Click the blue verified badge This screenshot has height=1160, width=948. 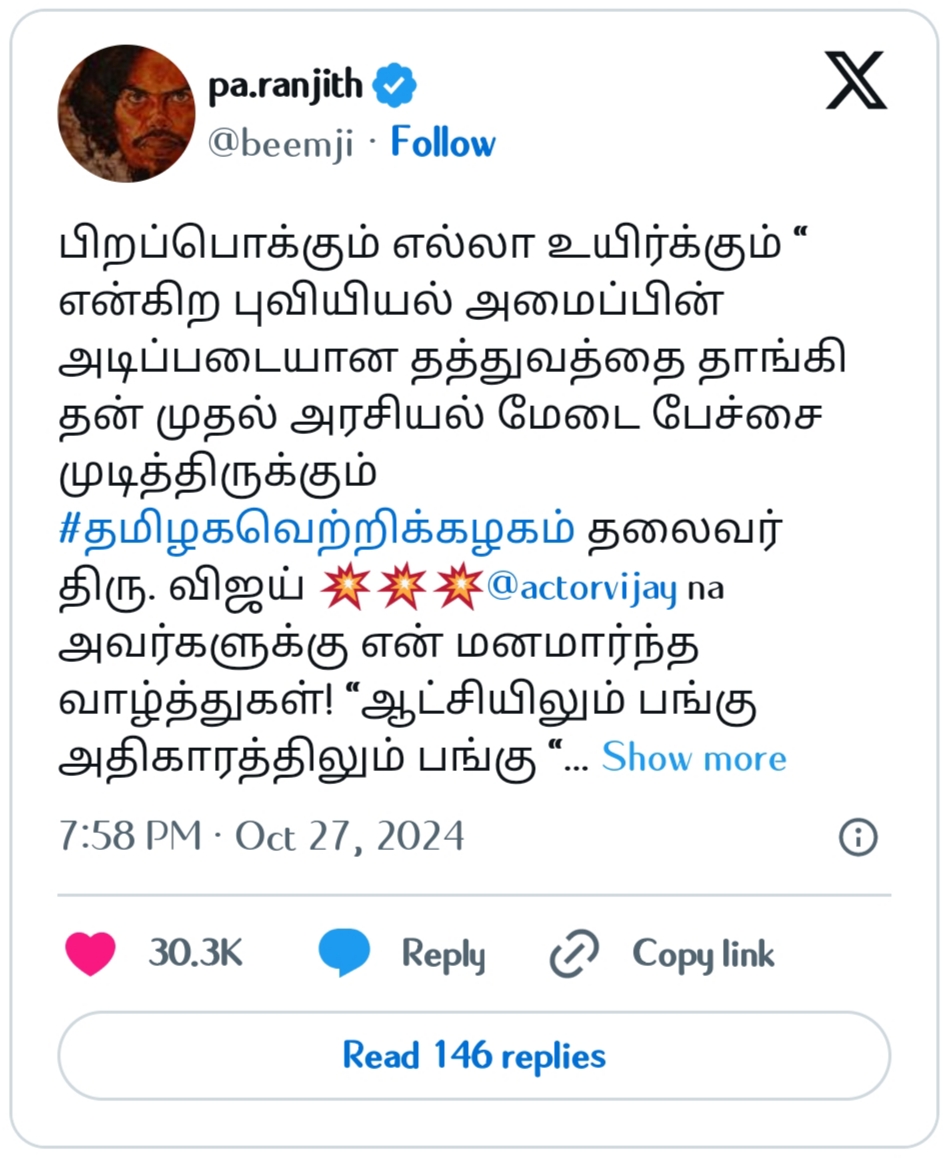click(394, 85)
